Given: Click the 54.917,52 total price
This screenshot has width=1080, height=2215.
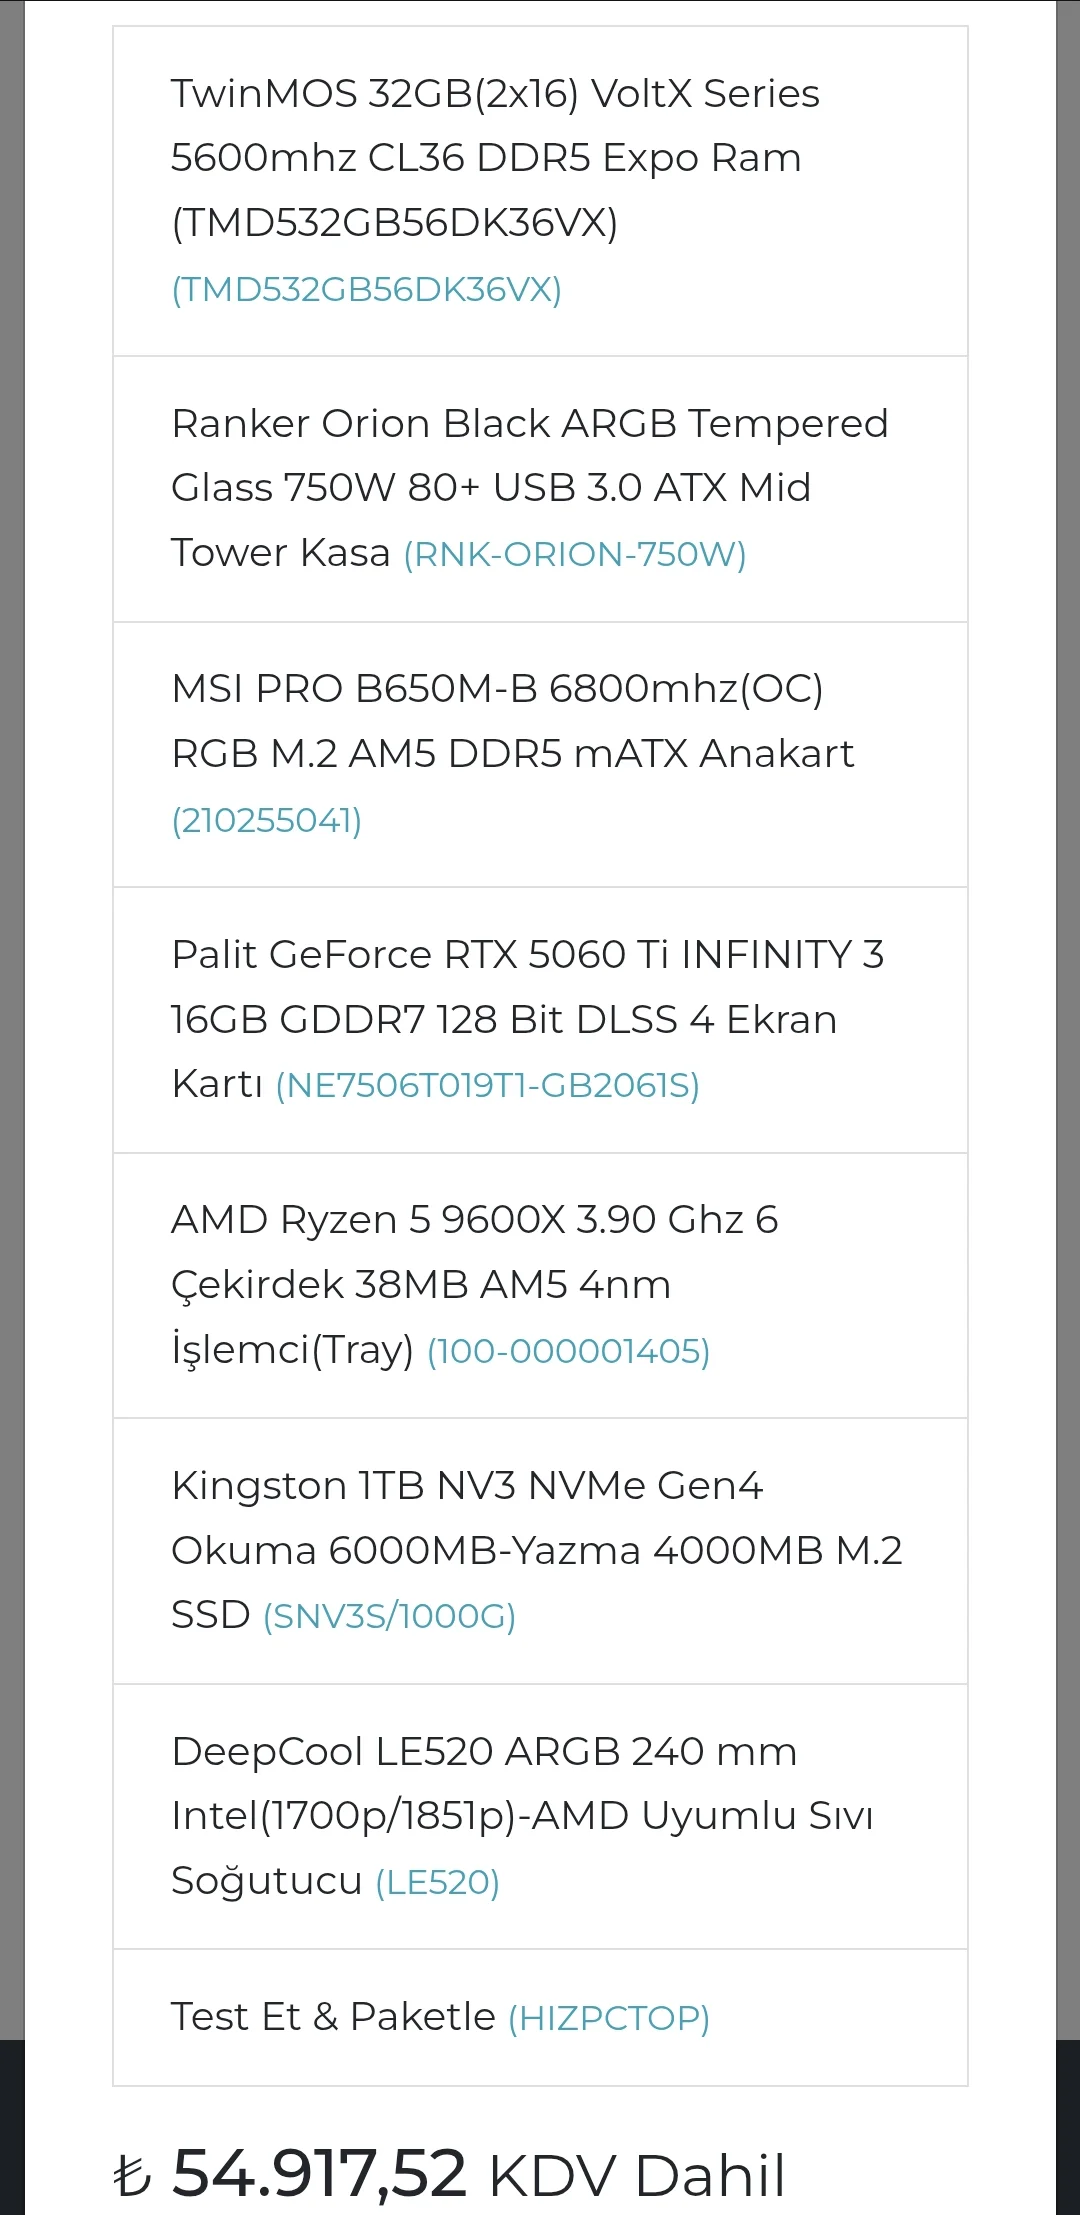Looking at the screenshot, I should point(319,2174).
